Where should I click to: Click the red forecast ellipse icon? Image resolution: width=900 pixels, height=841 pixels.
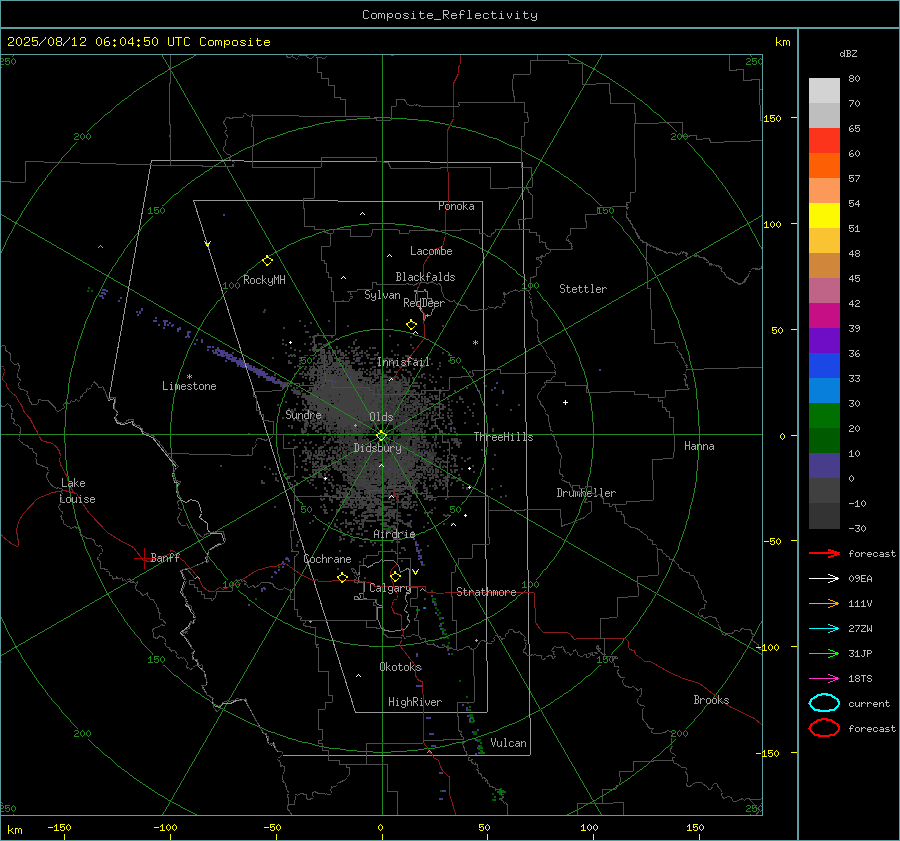(x=824, y=728)
